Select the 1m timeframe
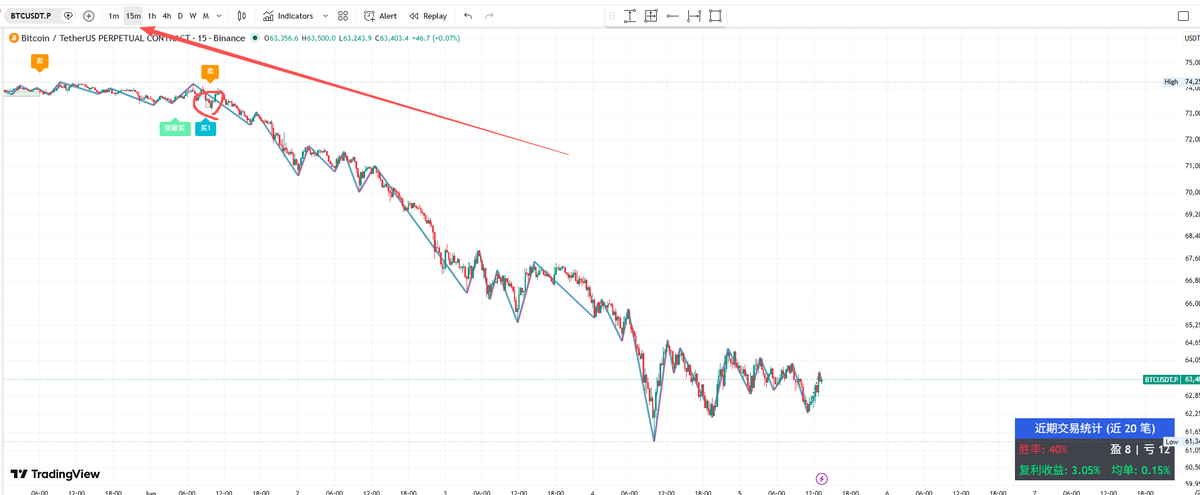Screen dimensions: 1200x495 click(x=114, y=16)
